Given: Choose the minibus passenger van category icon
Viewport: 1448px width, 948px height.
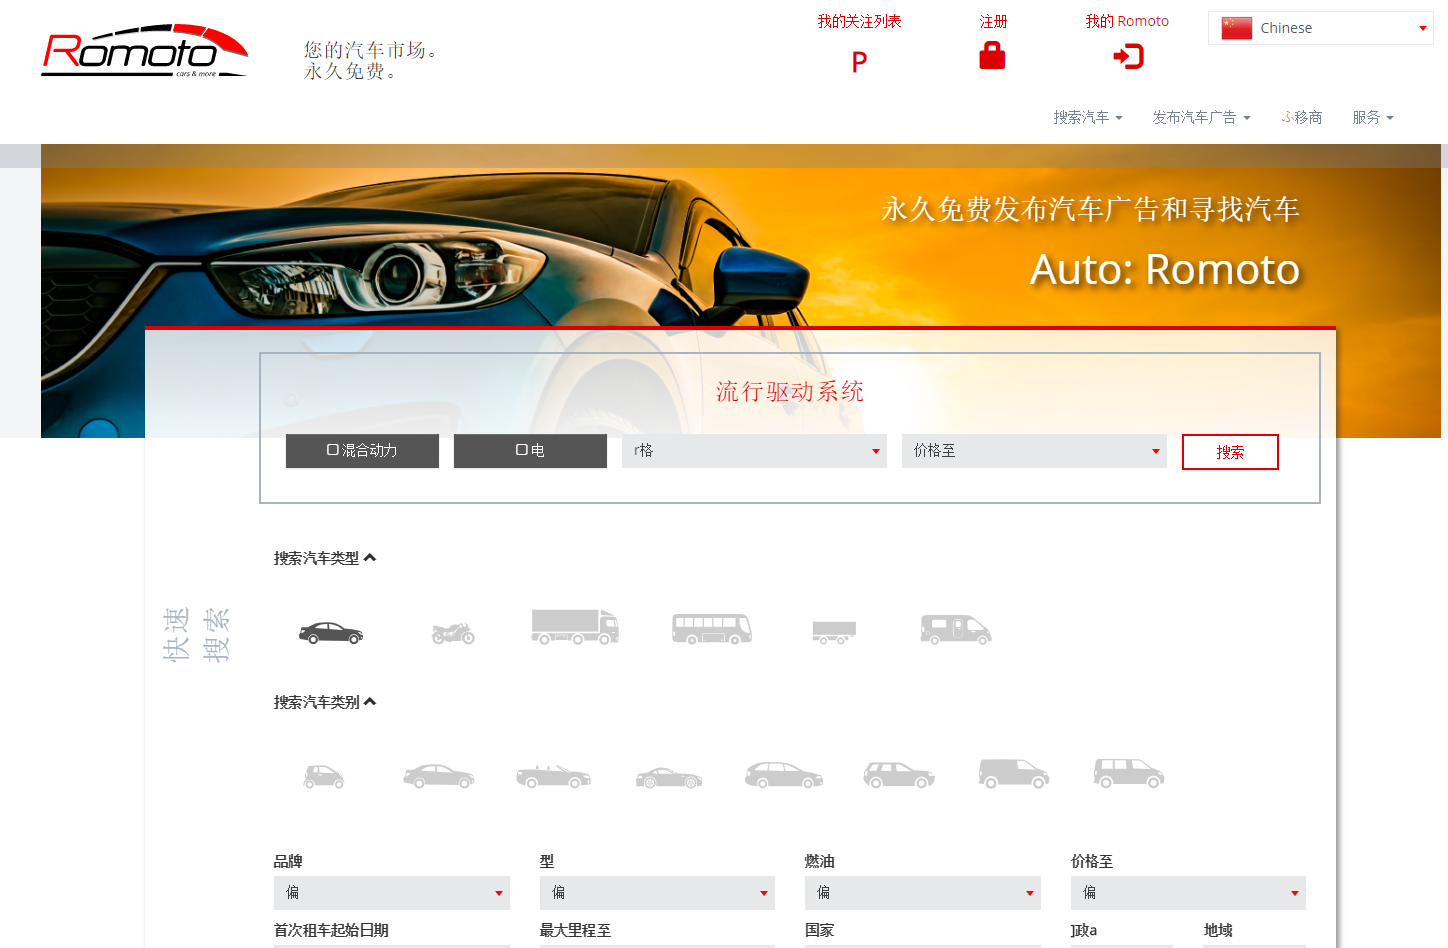Looking at the screenshot, I should (1129, 774).
